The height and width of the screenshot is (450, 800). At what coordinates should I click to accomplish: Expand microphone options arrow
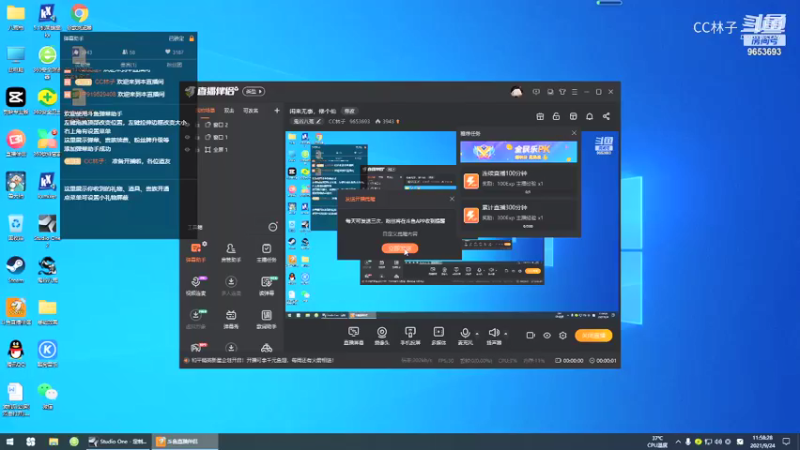(477, 334)
